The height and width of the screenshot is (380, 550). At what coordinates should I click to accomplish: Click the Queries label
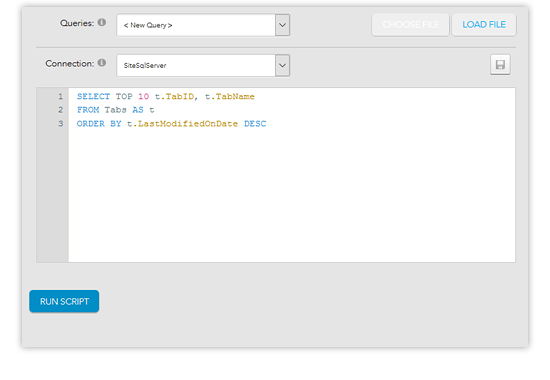(x=77, y=23)
